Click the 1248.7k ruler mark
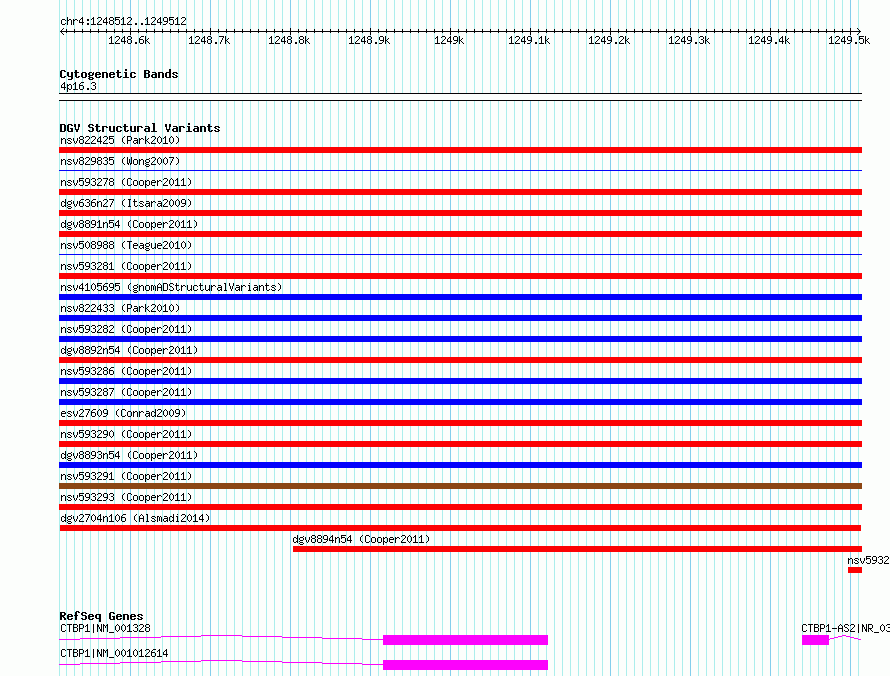The width and height of the screenshot is (890, 676). 209,40
